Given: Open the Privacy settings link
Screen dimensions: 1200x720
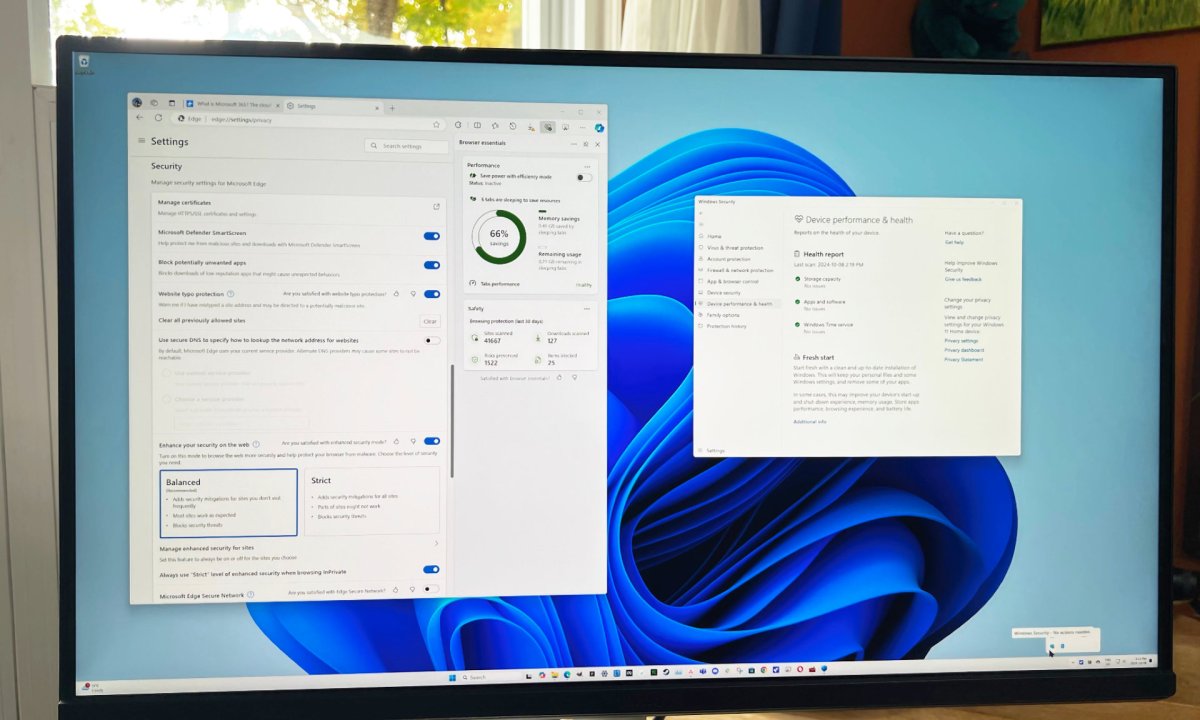Looking at the screenshot, I should click(x=961, y=341).
